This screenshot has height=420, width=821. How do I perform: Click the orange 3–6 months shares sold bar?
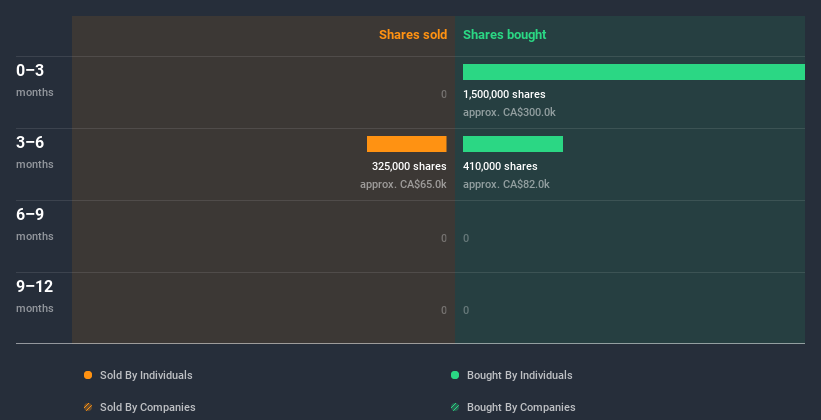407,144
